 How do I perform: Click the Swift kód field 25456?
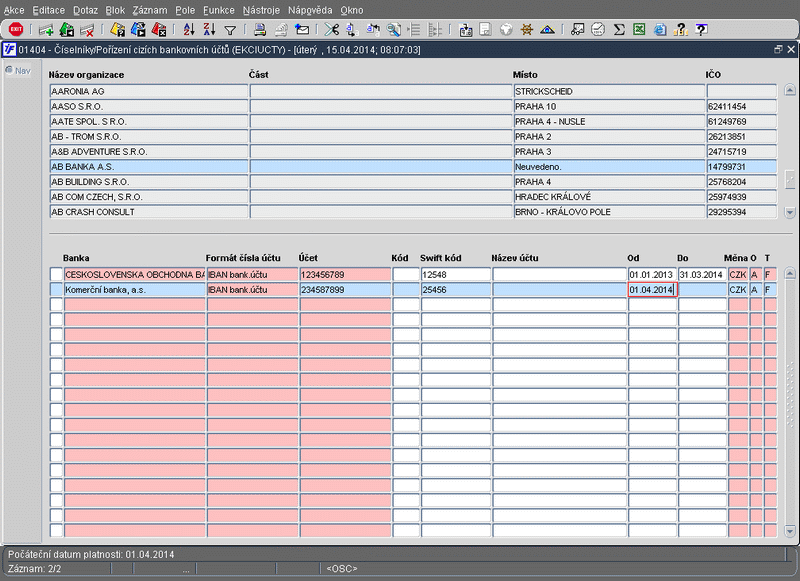[x=456, y=290]
